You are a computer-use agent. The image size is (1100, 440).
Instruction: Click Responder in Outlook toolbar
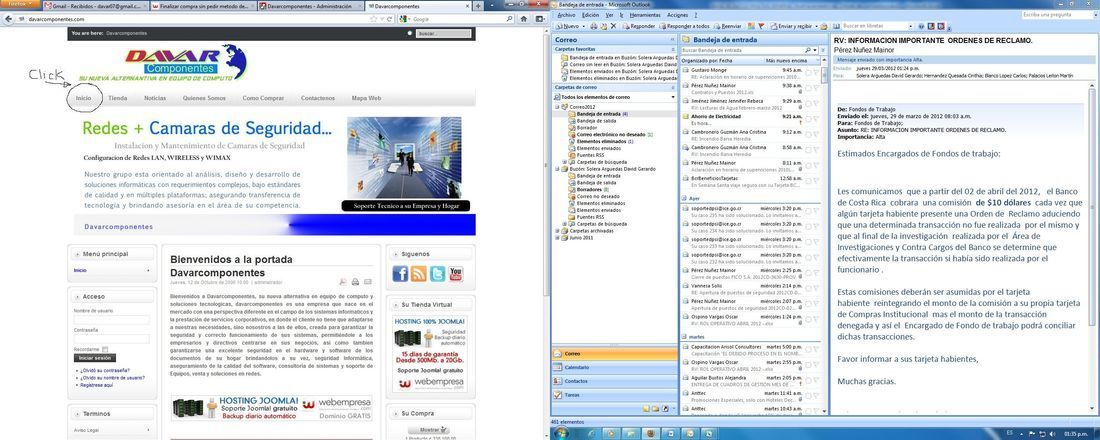pos(638,26)
